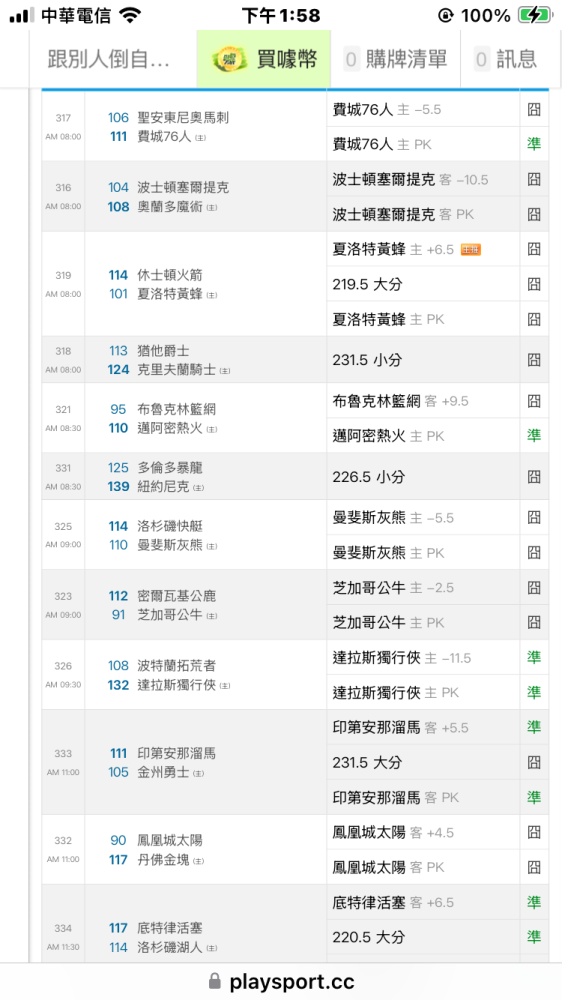Select 布魯克林籃網 客 +9.5 pick
The width and height of the screenshot is (562, 1000).
click(x=424, y=401)
